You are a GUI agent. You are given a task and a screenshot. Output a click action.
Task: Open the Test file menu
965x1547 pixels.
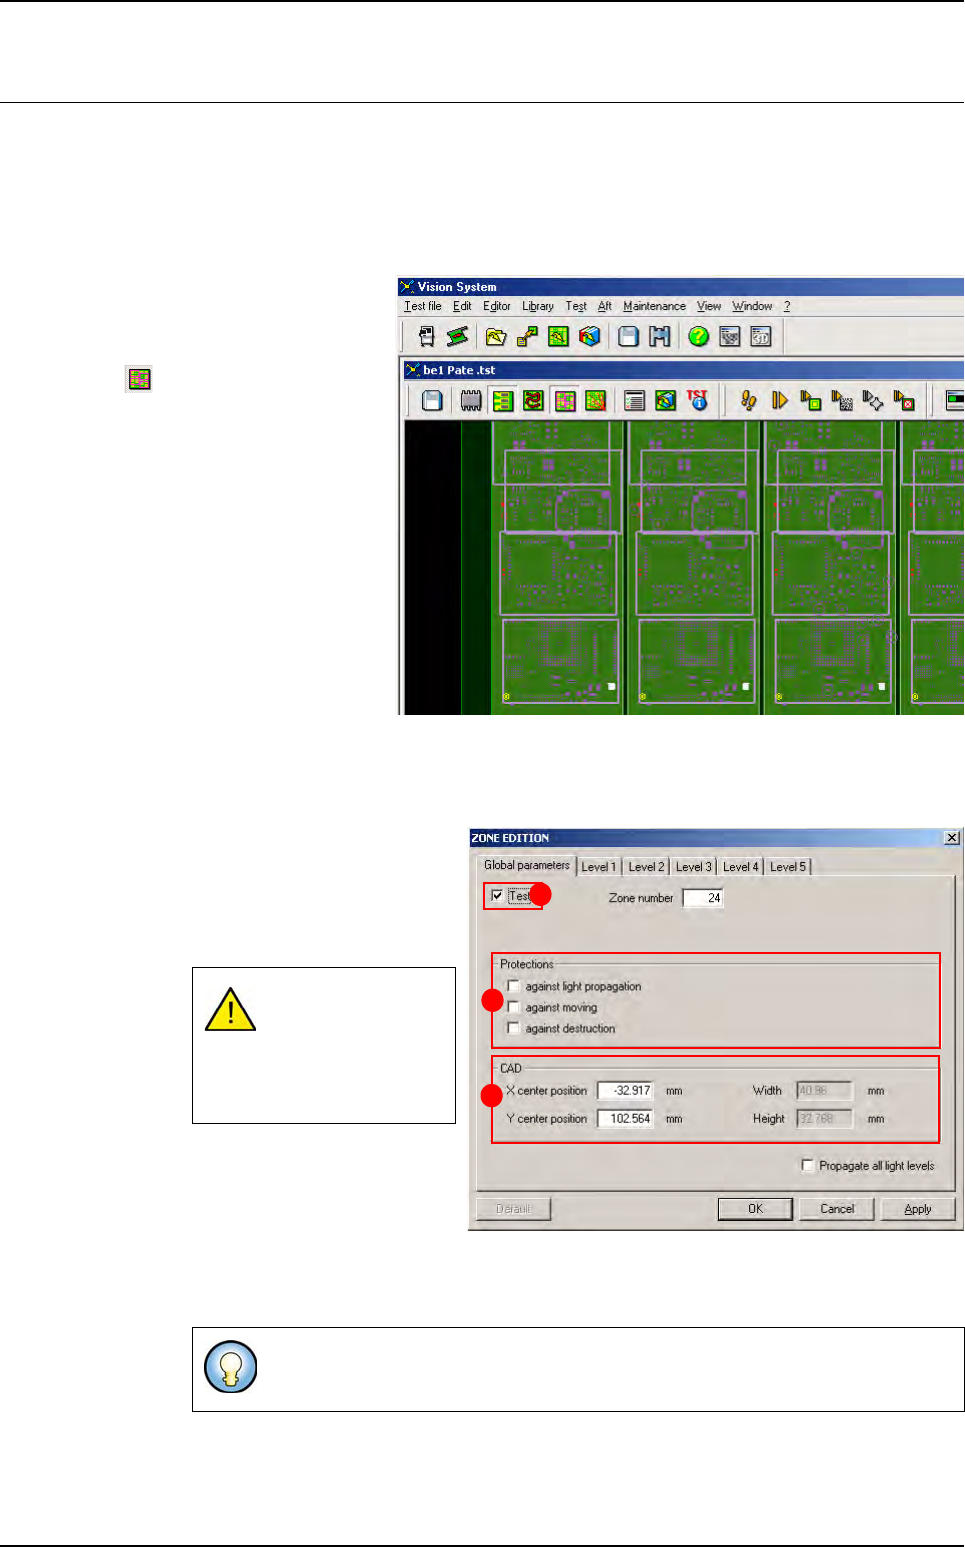coord(423,306)
